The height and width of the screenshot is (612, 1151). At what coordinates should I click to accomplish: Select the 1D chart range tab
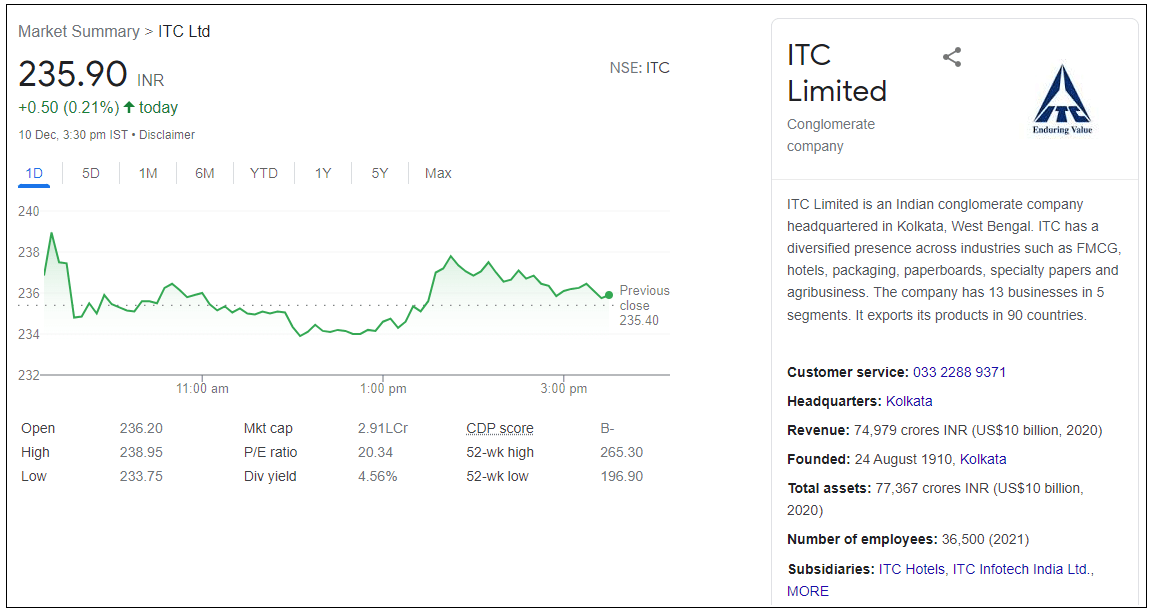pyautogui.click(x=34, y=174)
